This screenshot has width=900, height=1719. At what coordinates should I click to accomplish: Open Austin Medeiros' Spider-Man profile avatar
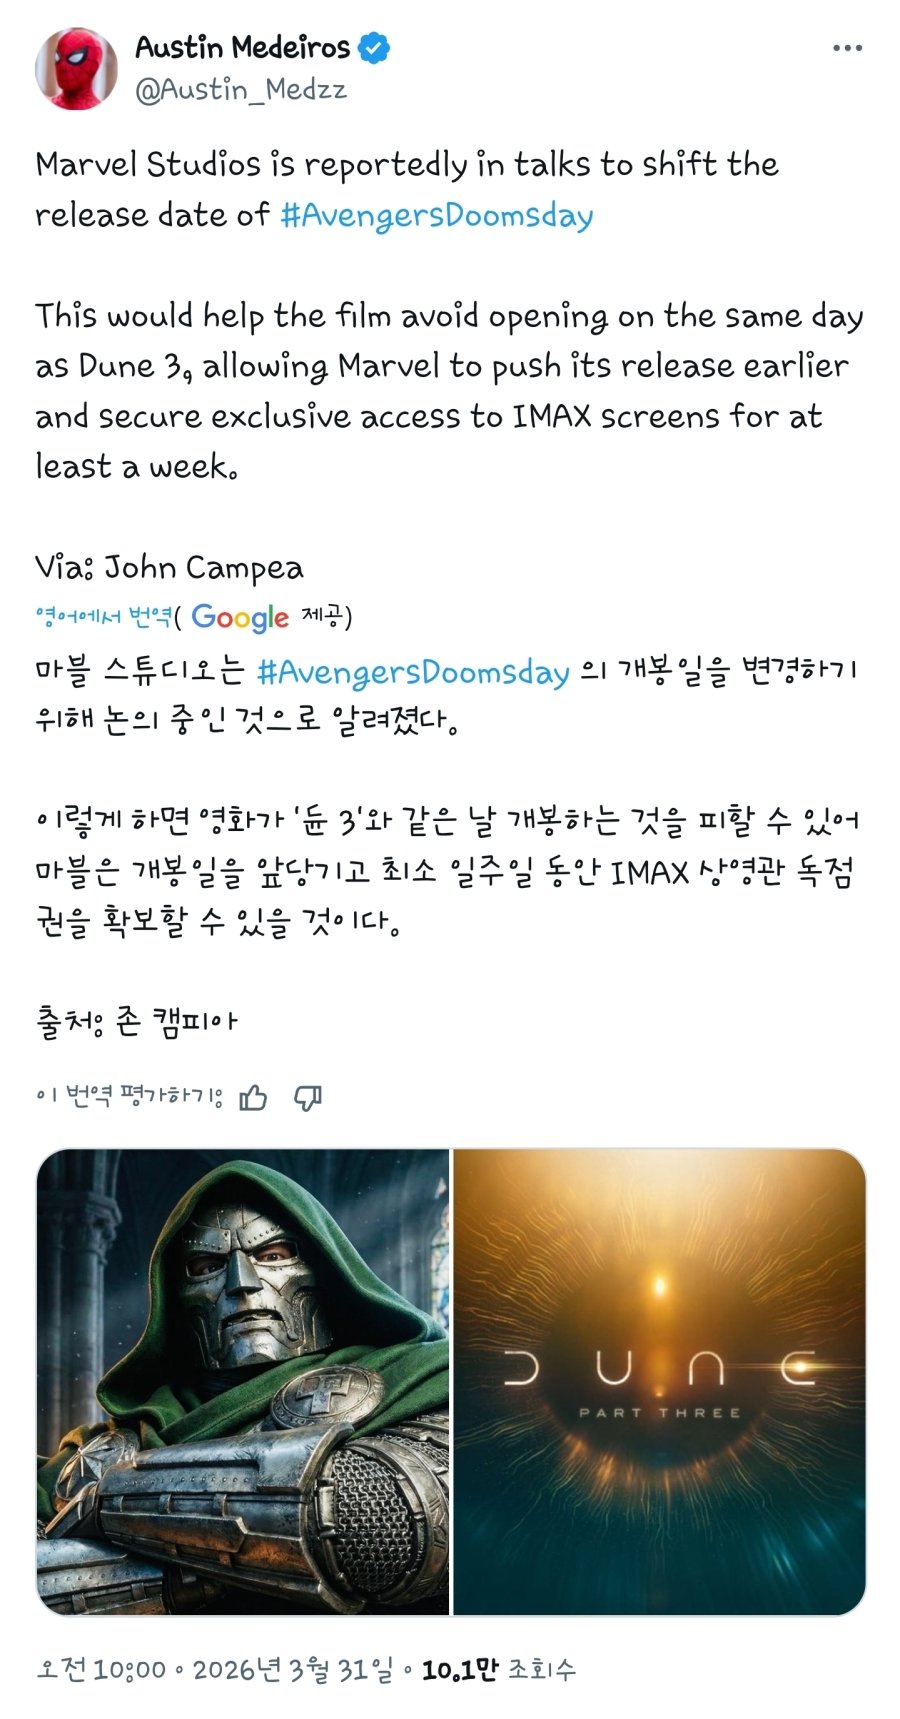pos(76,68)
